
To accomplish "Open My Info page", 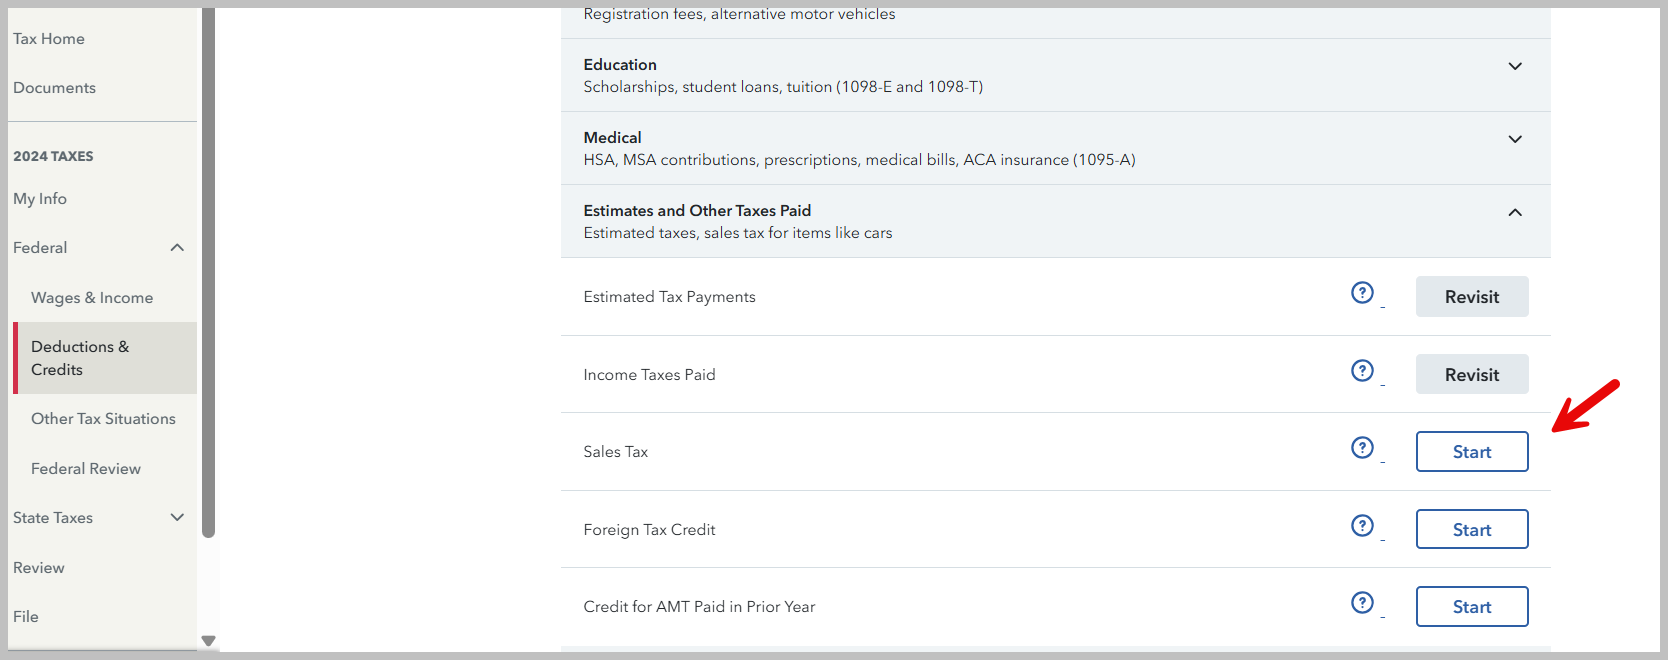I will point(40,199).
